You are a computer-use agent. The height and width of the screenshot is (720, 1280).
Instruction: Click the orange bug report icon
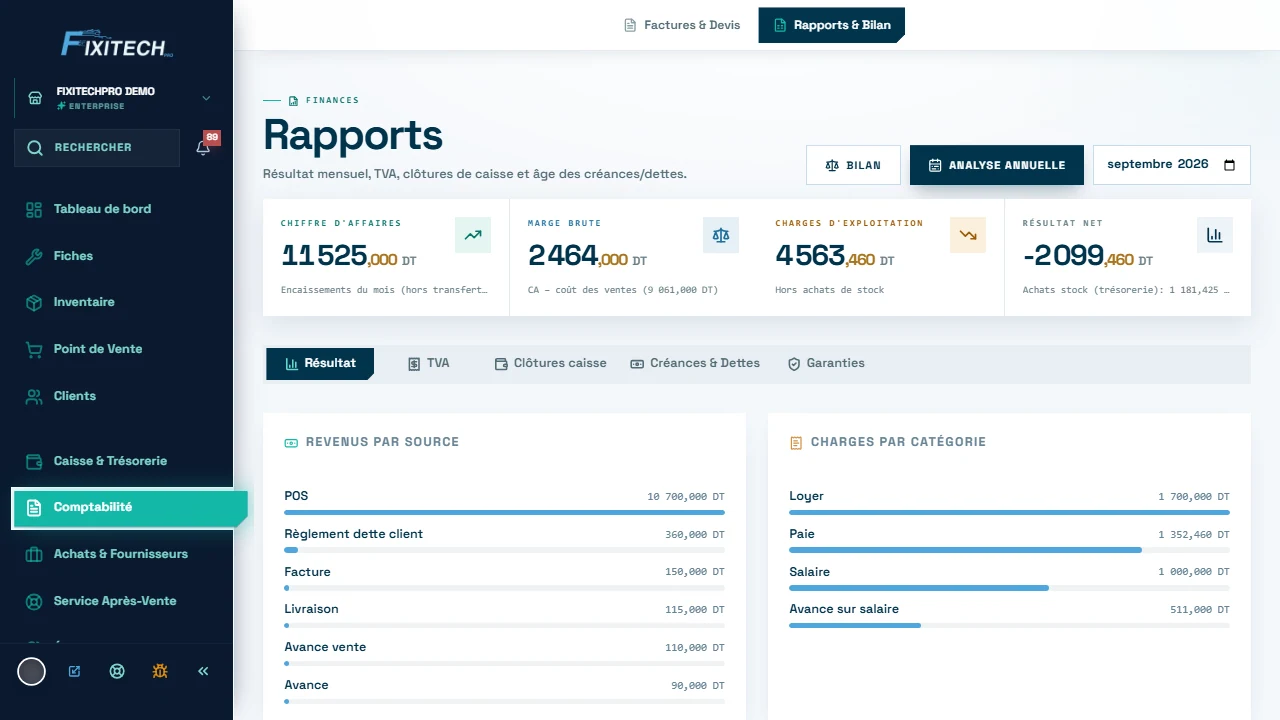(160, 671)
